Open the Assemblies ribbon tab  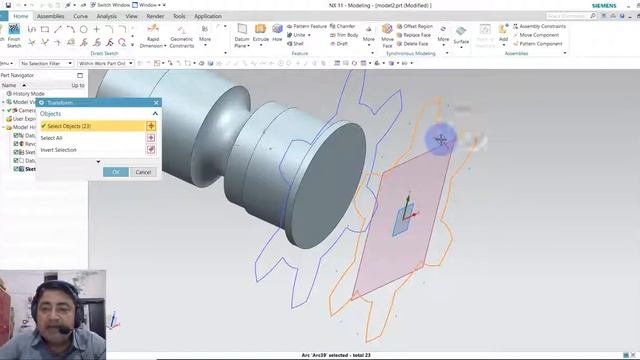(51, 16)
